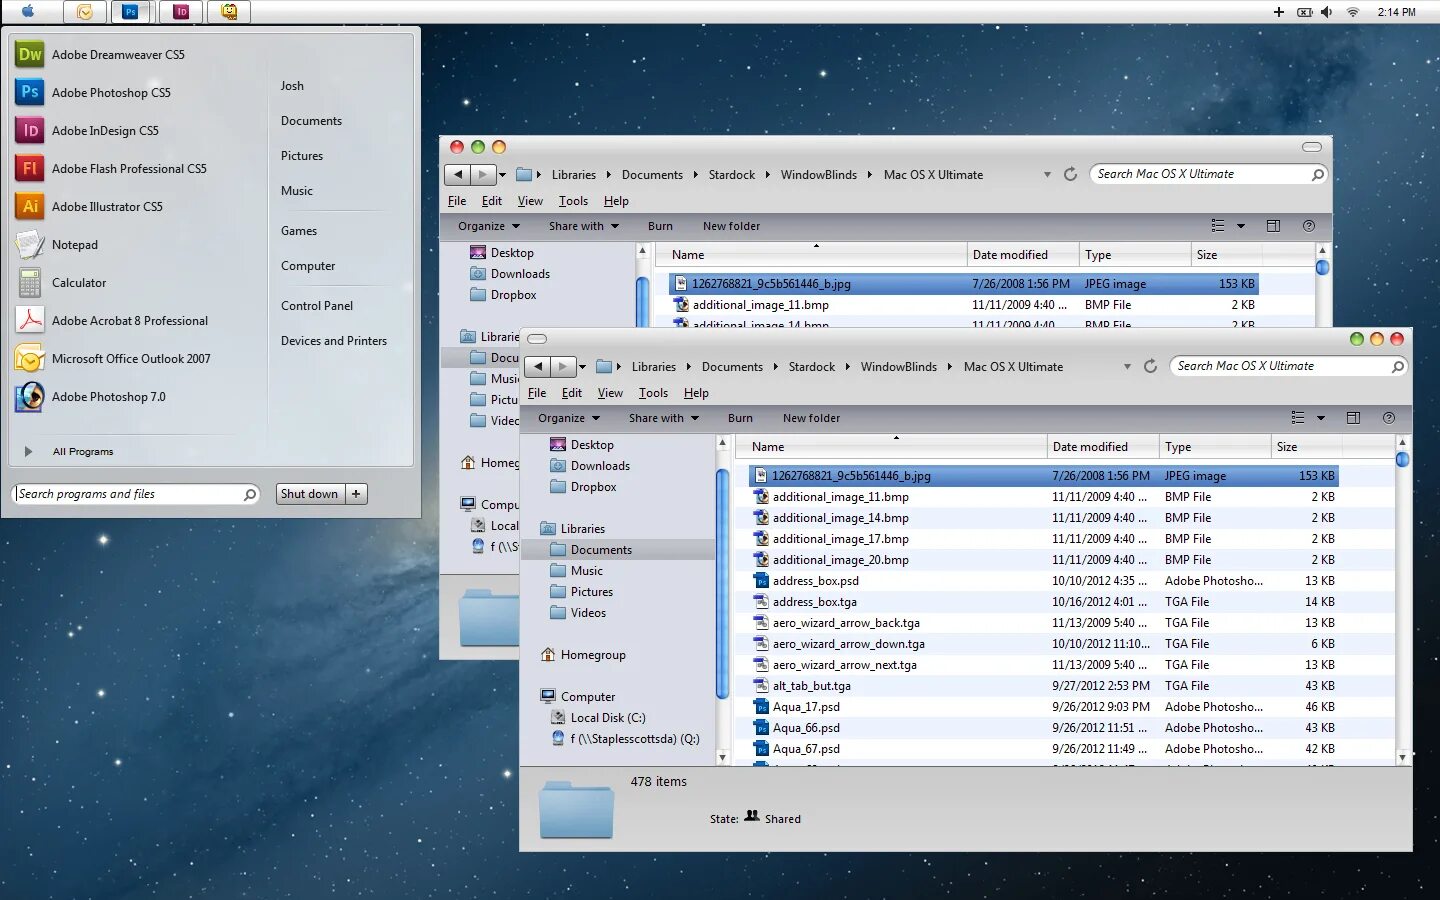Switch to InDesign in the top bar

point(181,12)
